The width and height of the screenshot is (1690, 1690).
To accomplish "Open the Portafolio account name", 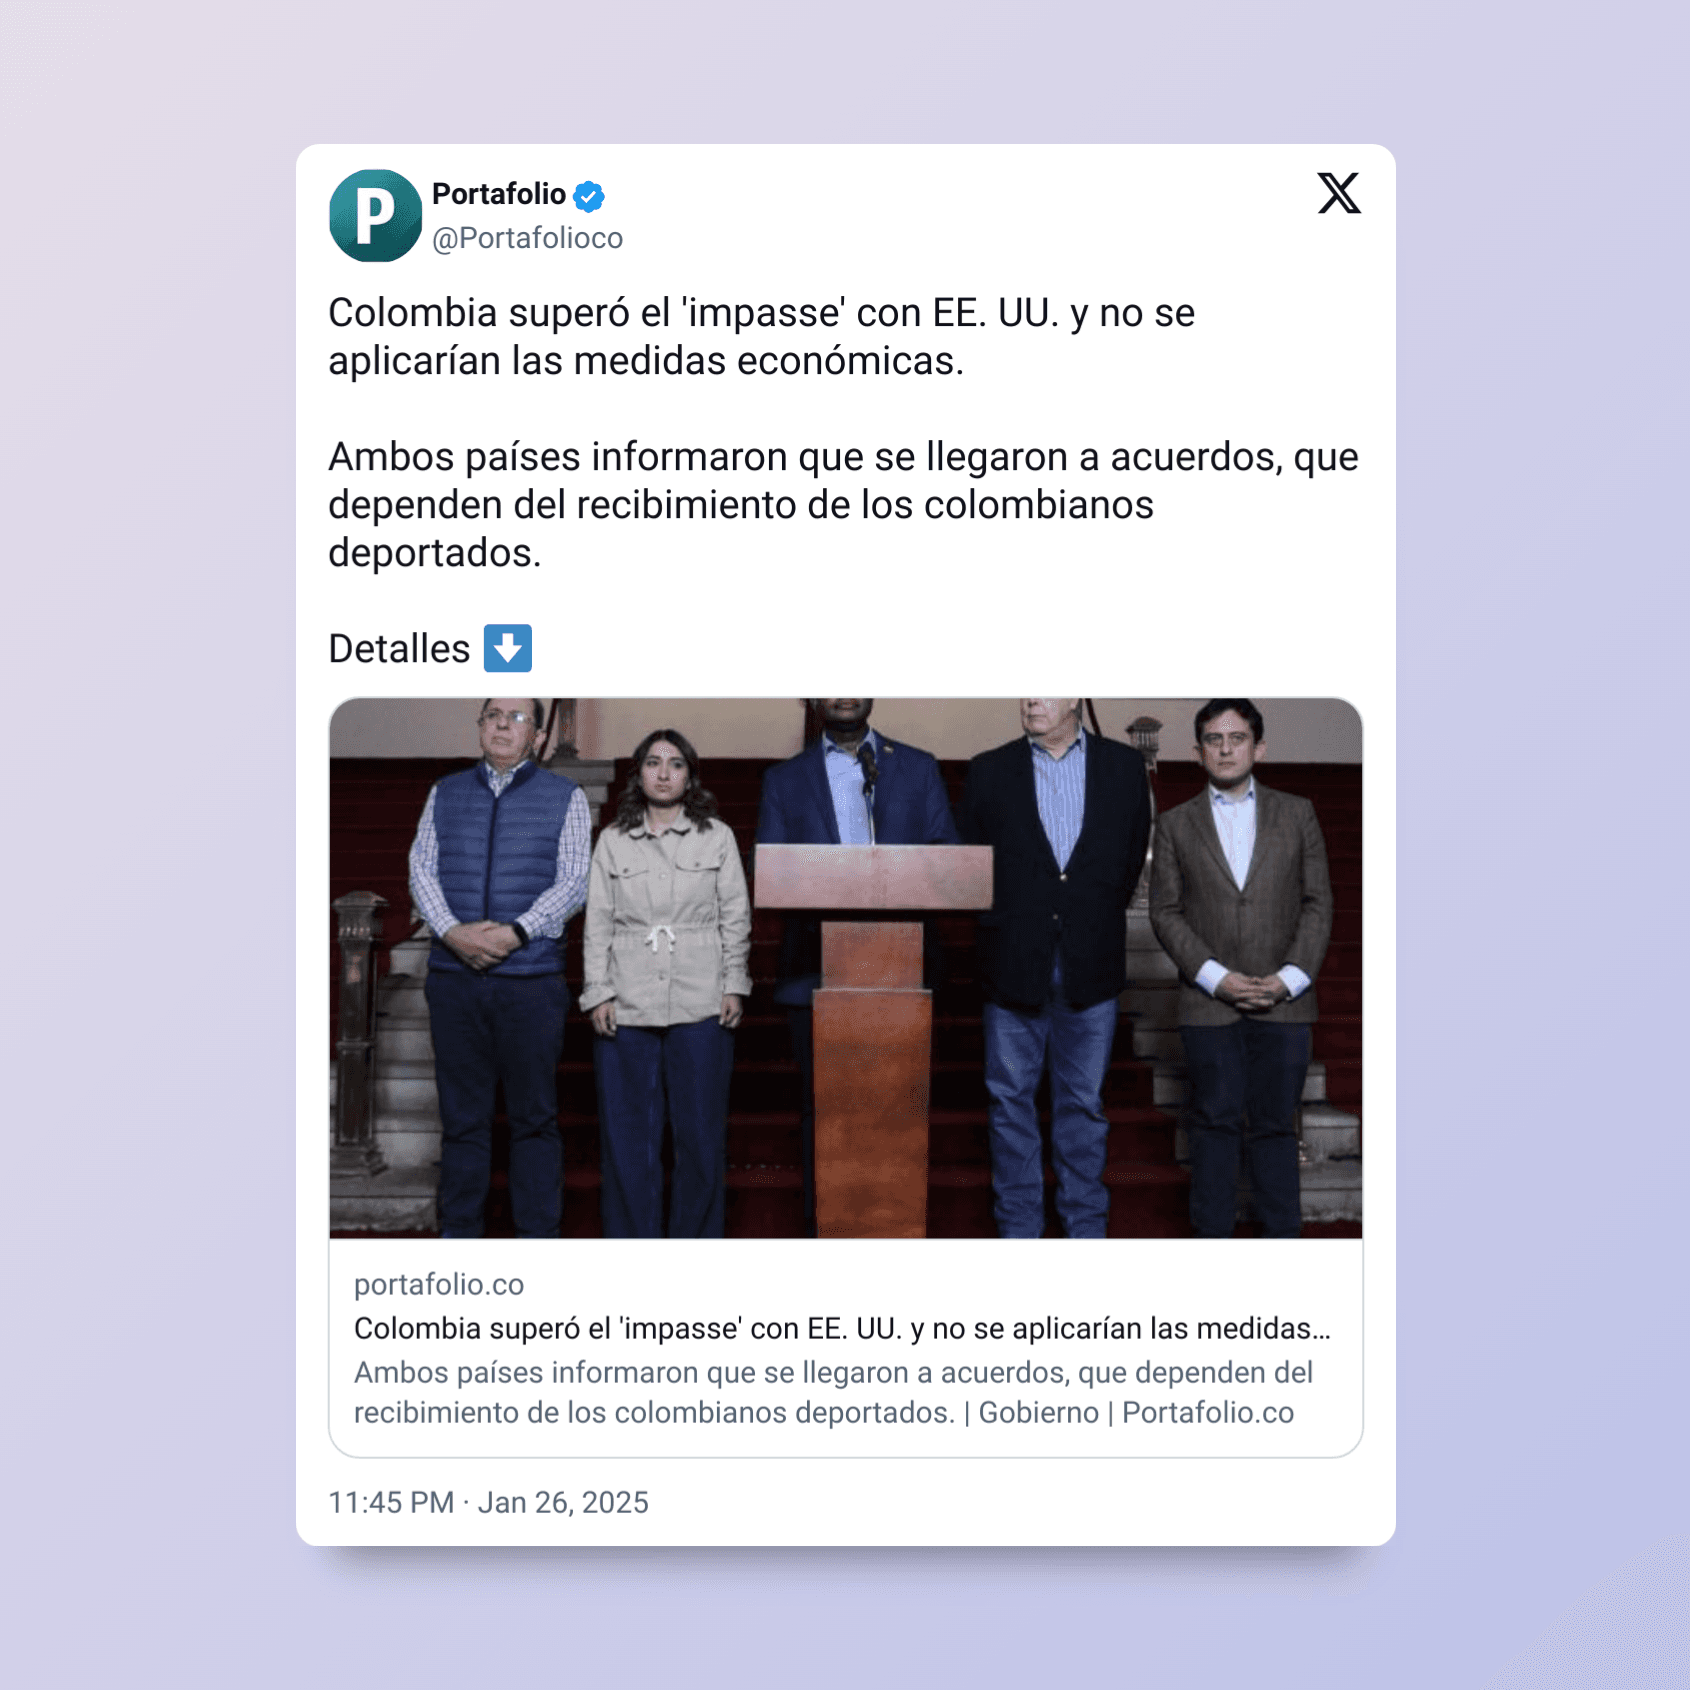I will 499,194.
